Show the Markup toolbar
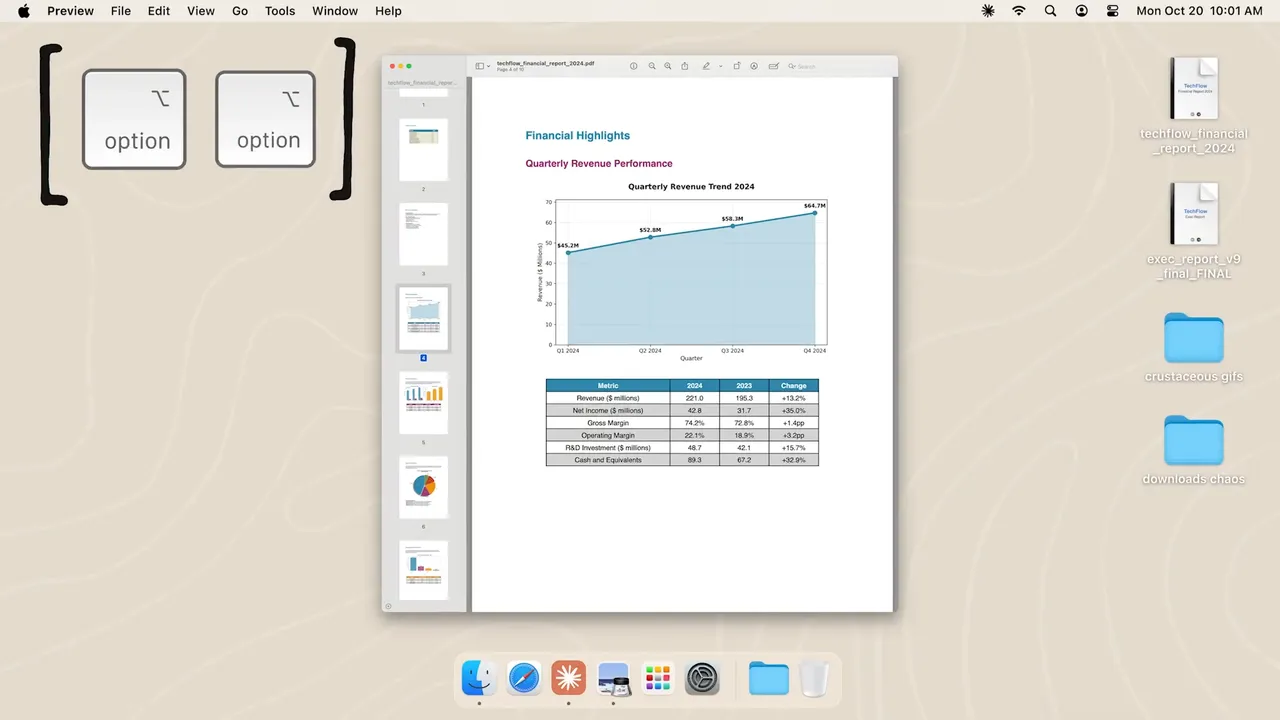The height and width of the screenshot is (720, 1280). (754, 66)
